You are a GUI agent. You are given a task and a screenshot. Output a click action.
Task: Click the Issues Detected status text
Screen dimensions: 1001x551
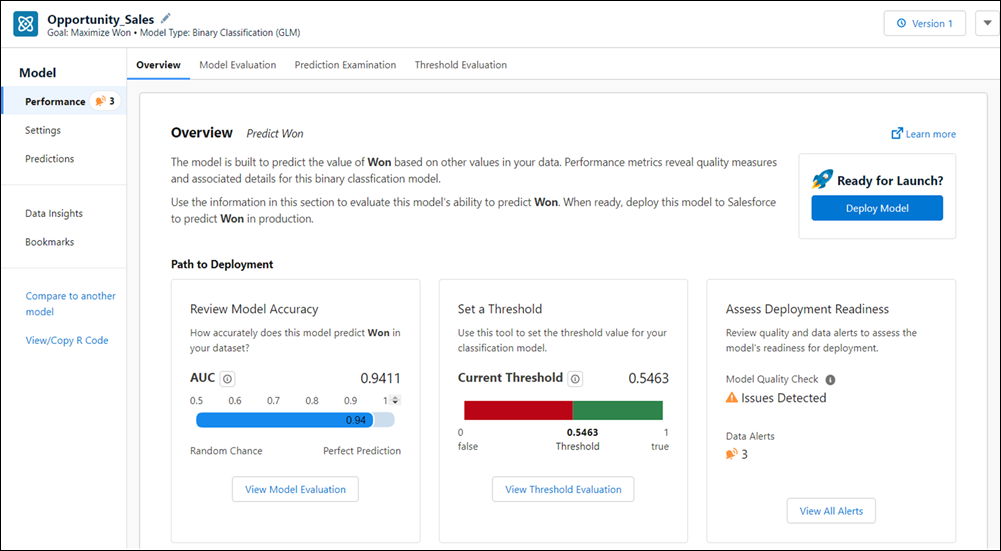click(783, 398)
